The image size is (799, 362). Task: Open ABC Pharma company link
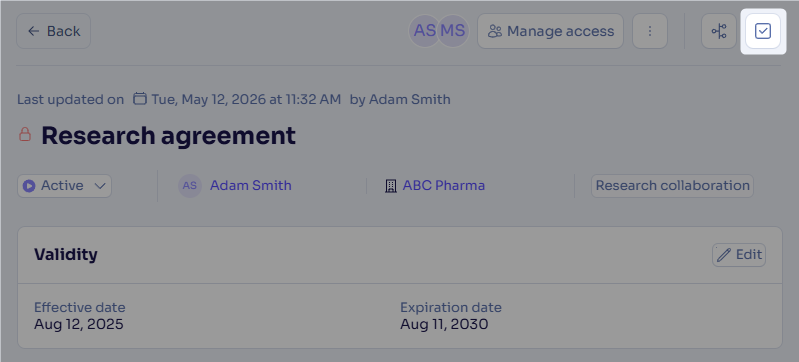pos(444,185)
